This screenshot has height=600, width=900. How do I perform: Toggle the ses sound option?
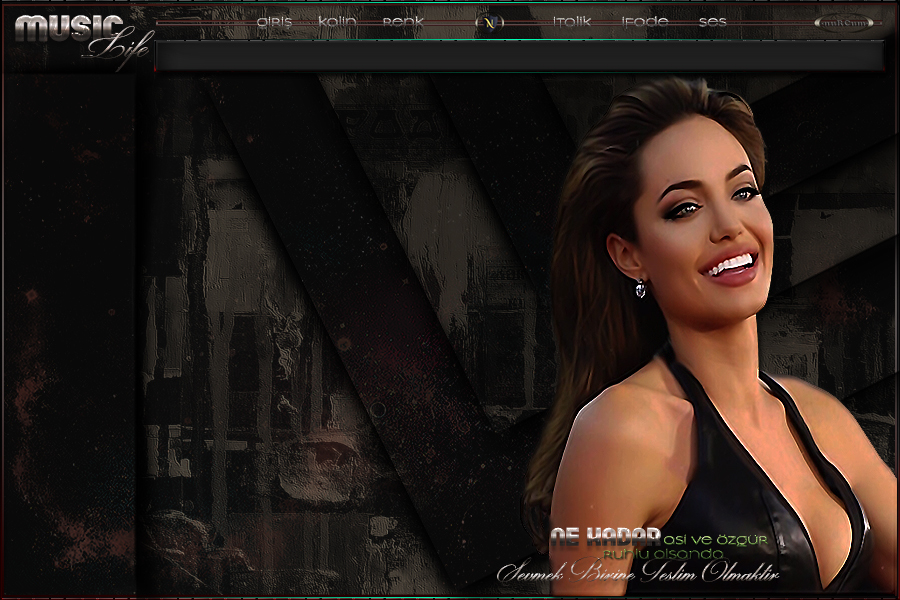(x=712, y=21)
